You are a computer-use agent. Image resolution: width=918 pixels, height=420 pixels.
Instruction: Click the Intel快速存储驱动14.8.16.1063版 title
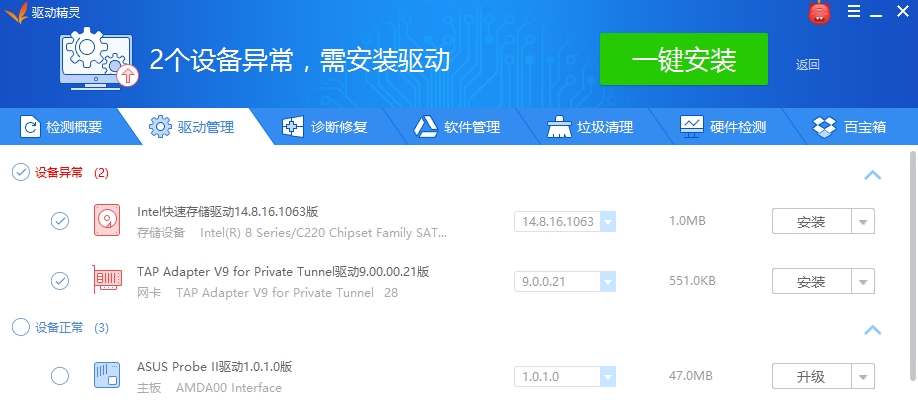228,211
